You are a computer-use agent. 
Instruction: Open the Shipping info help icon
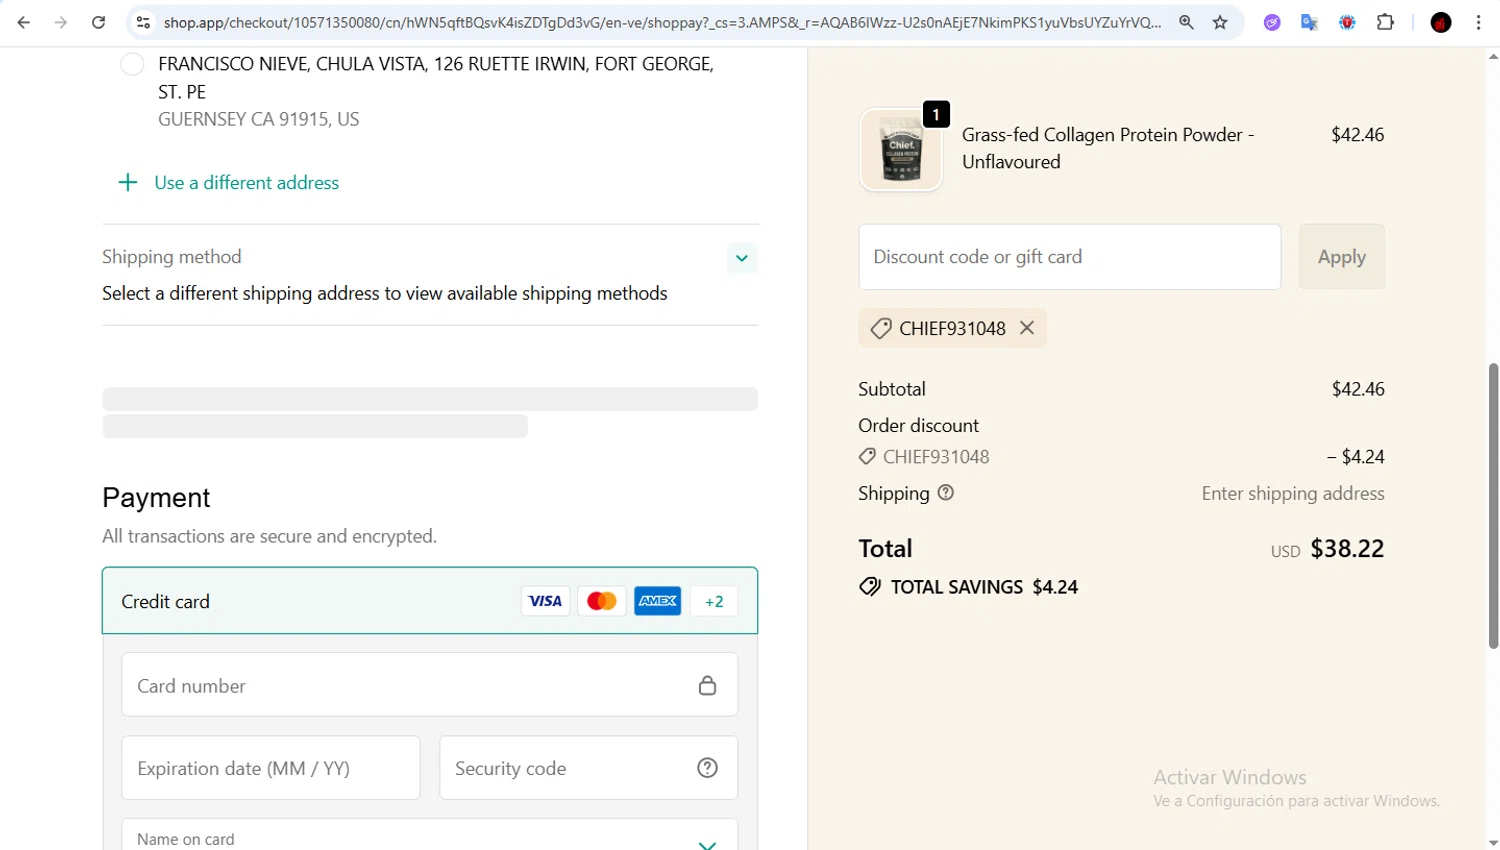coord(946,493)
